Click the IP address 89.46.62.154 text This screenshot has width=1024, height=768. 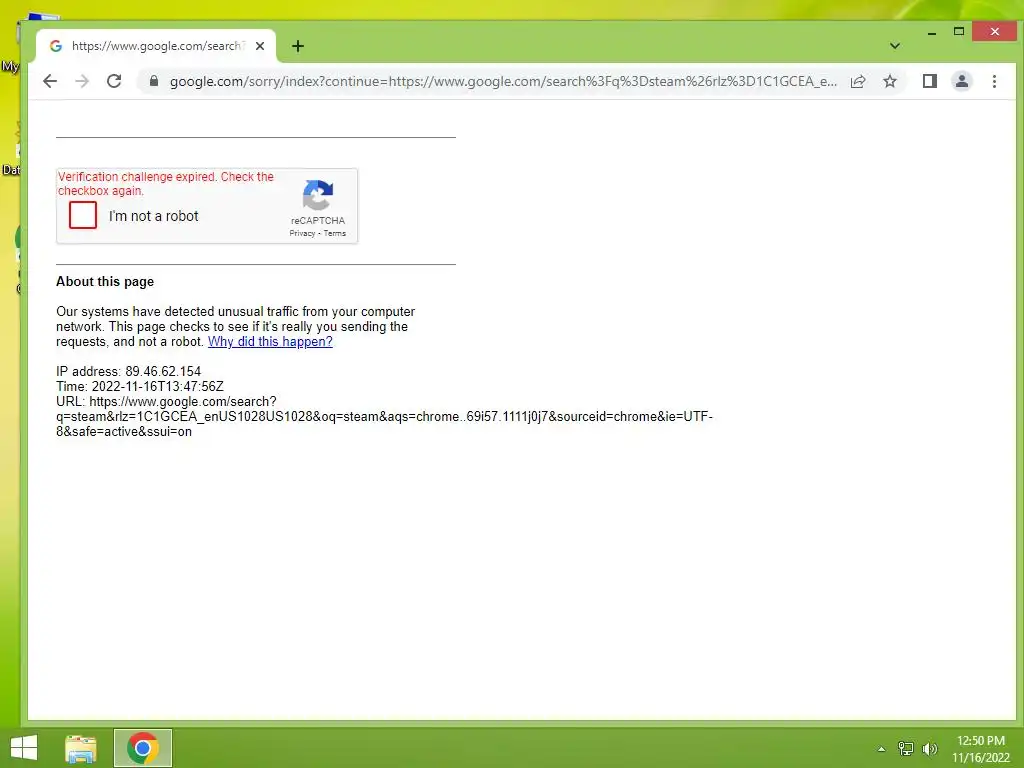[129, 372]
